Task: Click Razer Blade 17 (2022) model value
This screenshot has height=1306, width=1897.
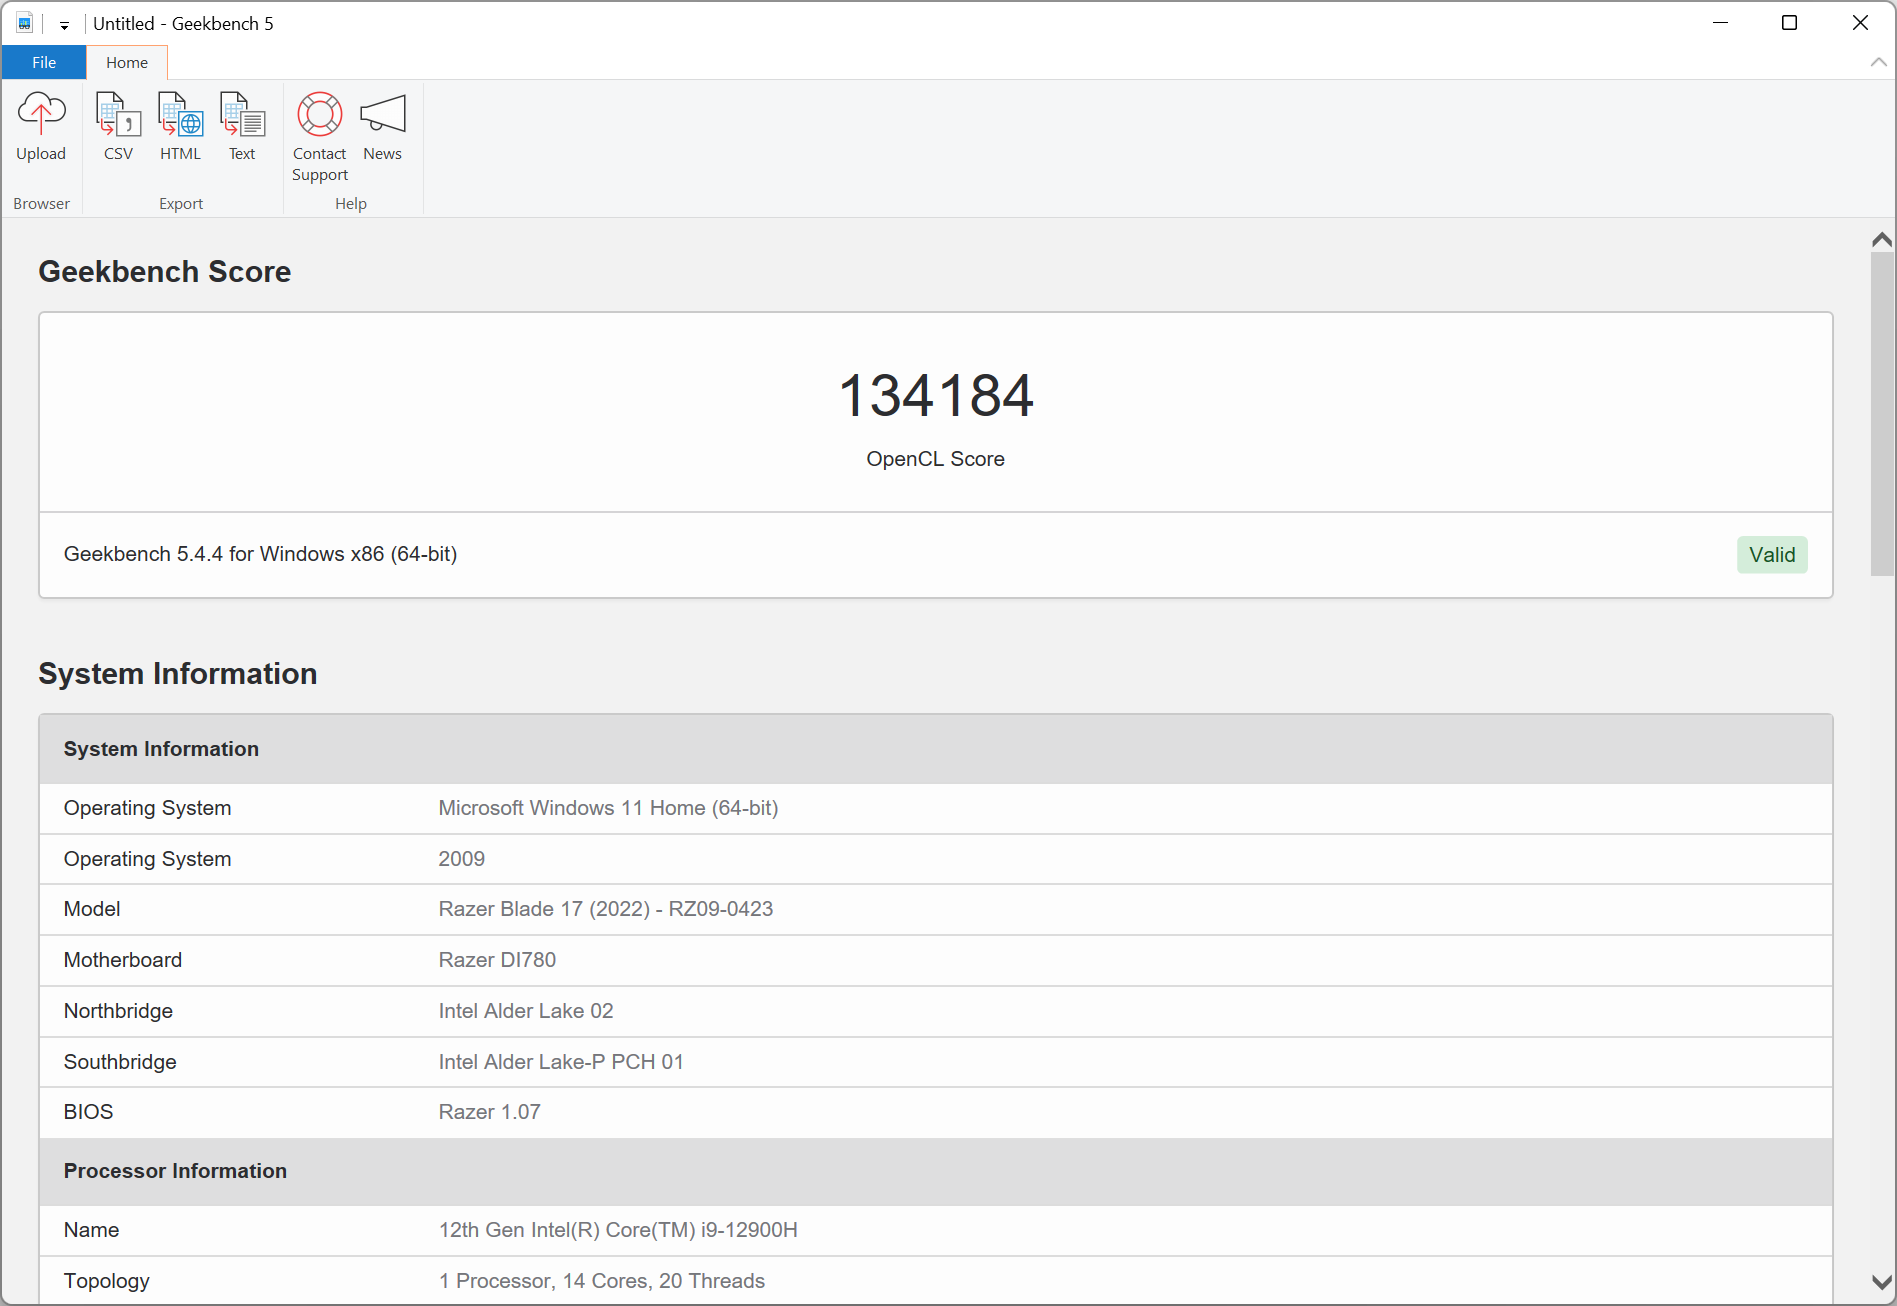Action: 606,909
